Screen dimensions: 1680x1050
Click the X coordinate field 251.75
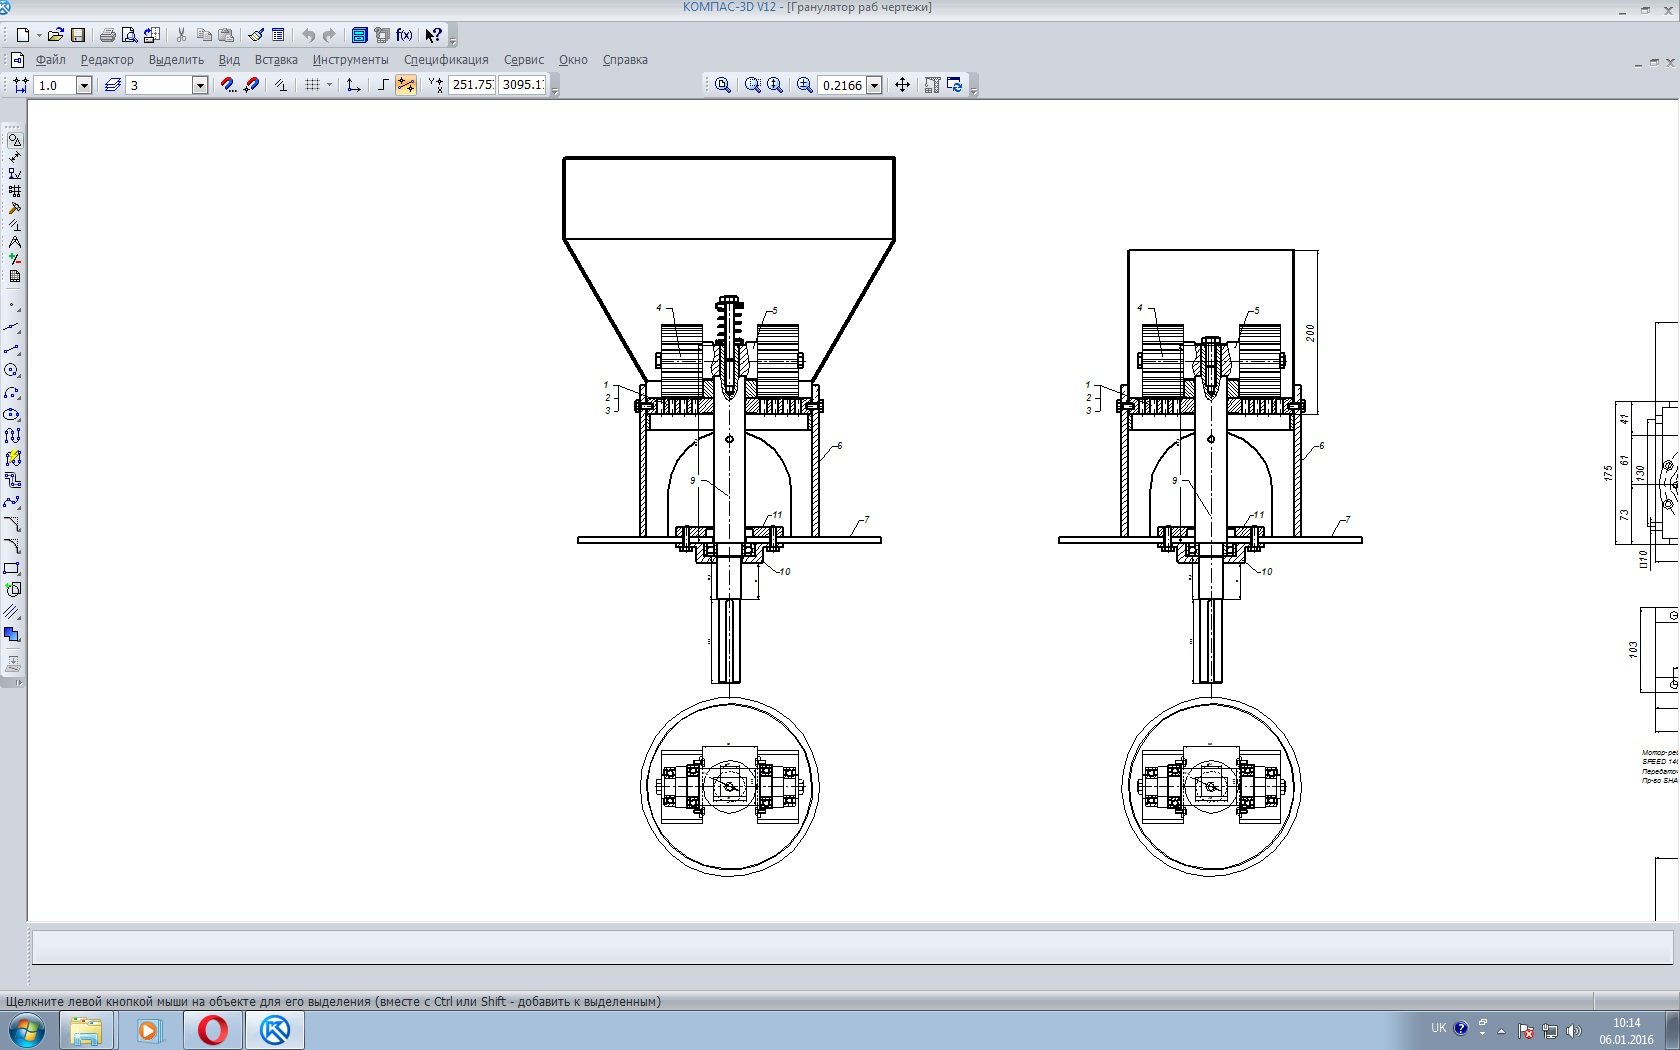coord(472,85)
